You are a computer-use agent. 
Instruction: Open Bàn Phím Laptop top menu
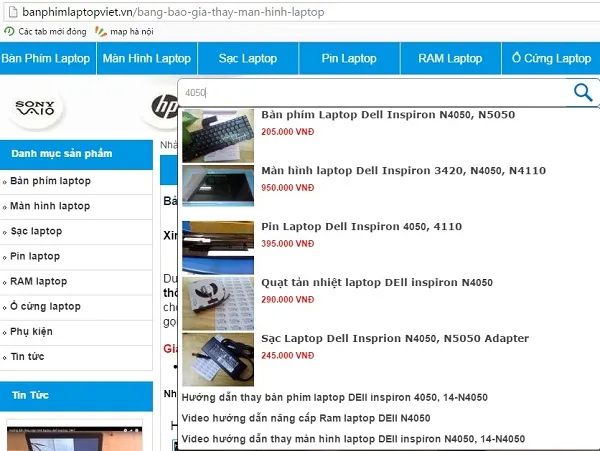(x=47, y=59)
